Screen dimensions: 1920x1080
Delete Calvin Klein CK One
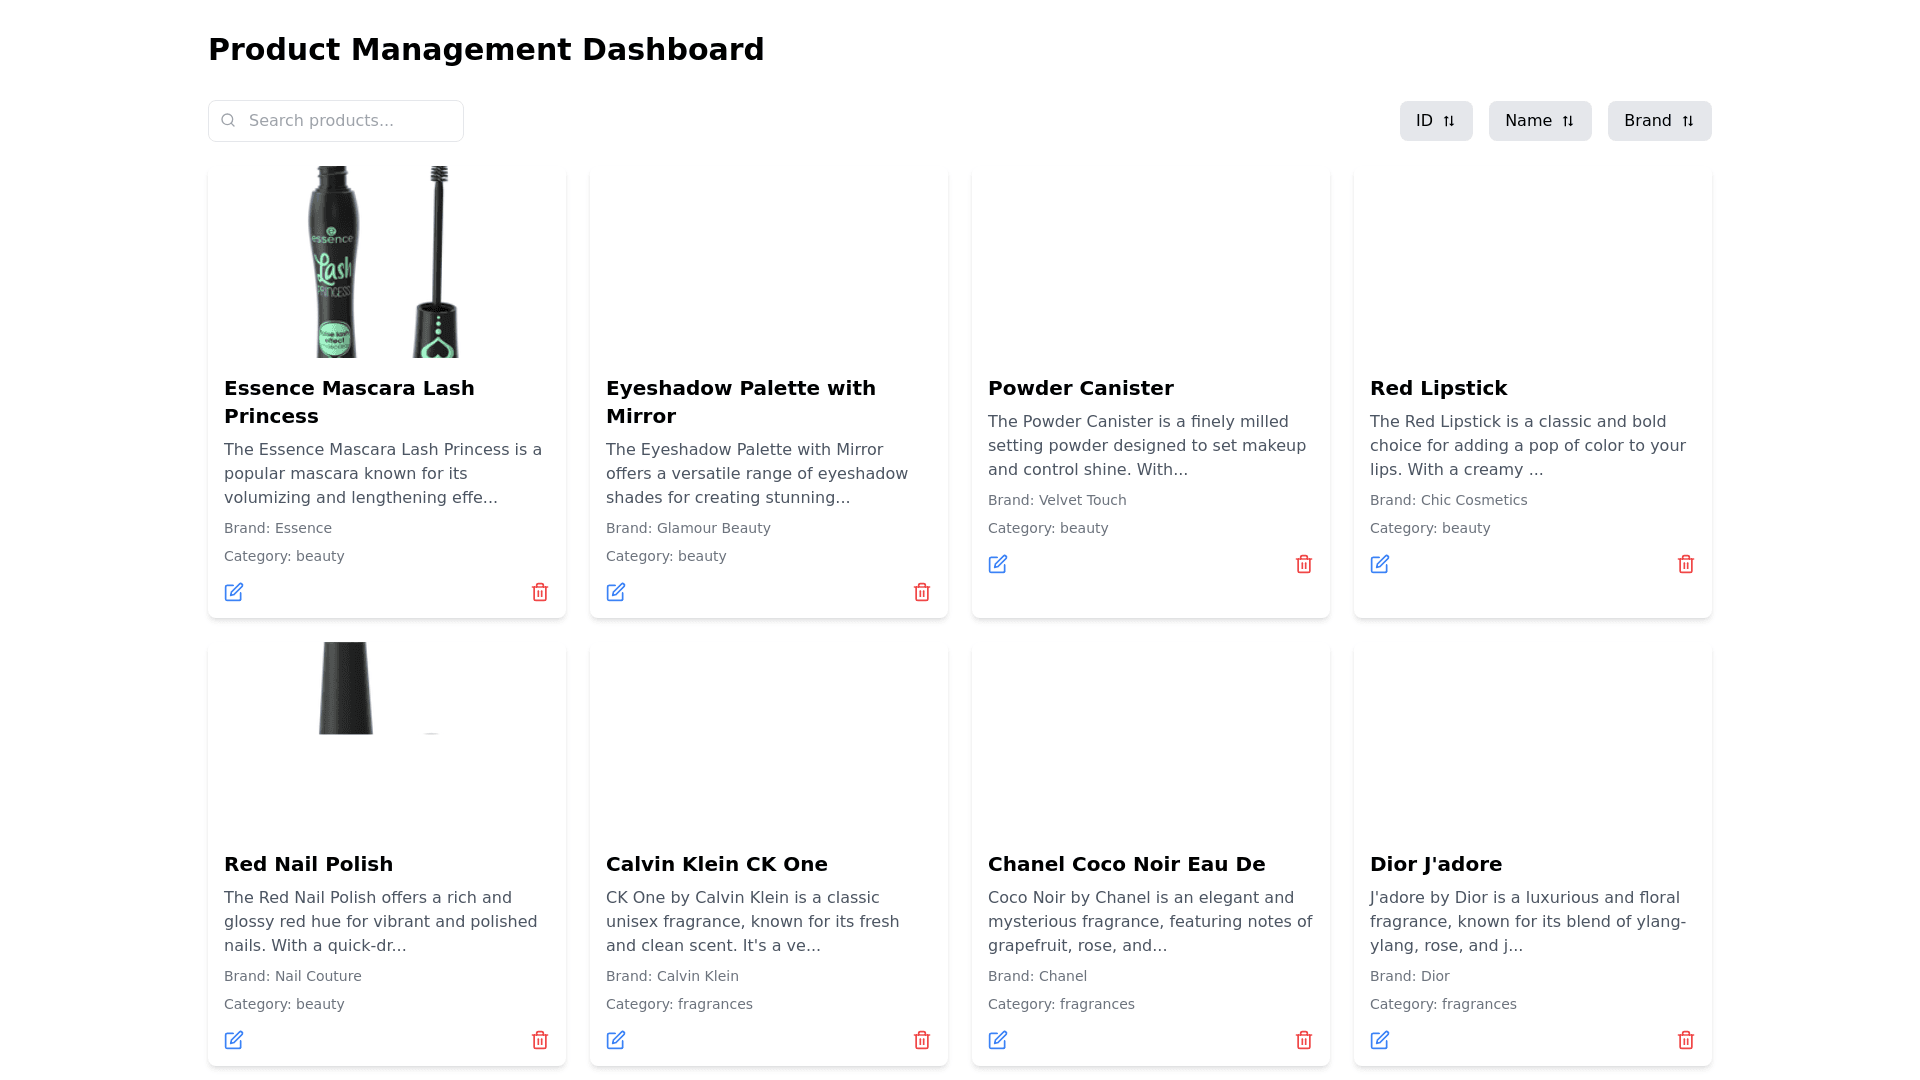[x=922, y=1040]
